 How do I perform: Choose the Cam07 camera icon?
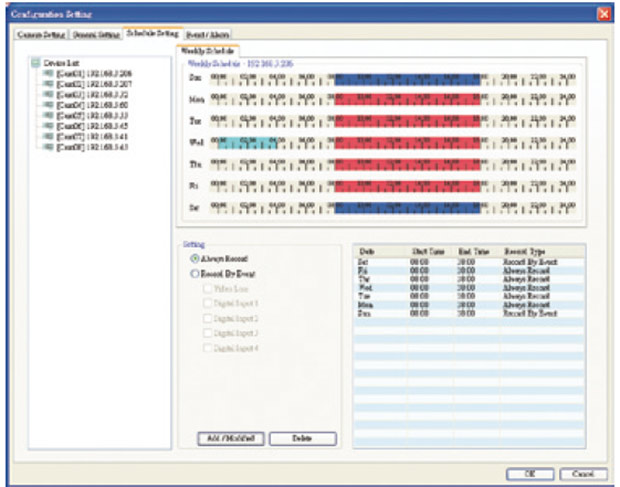point(49,137)
